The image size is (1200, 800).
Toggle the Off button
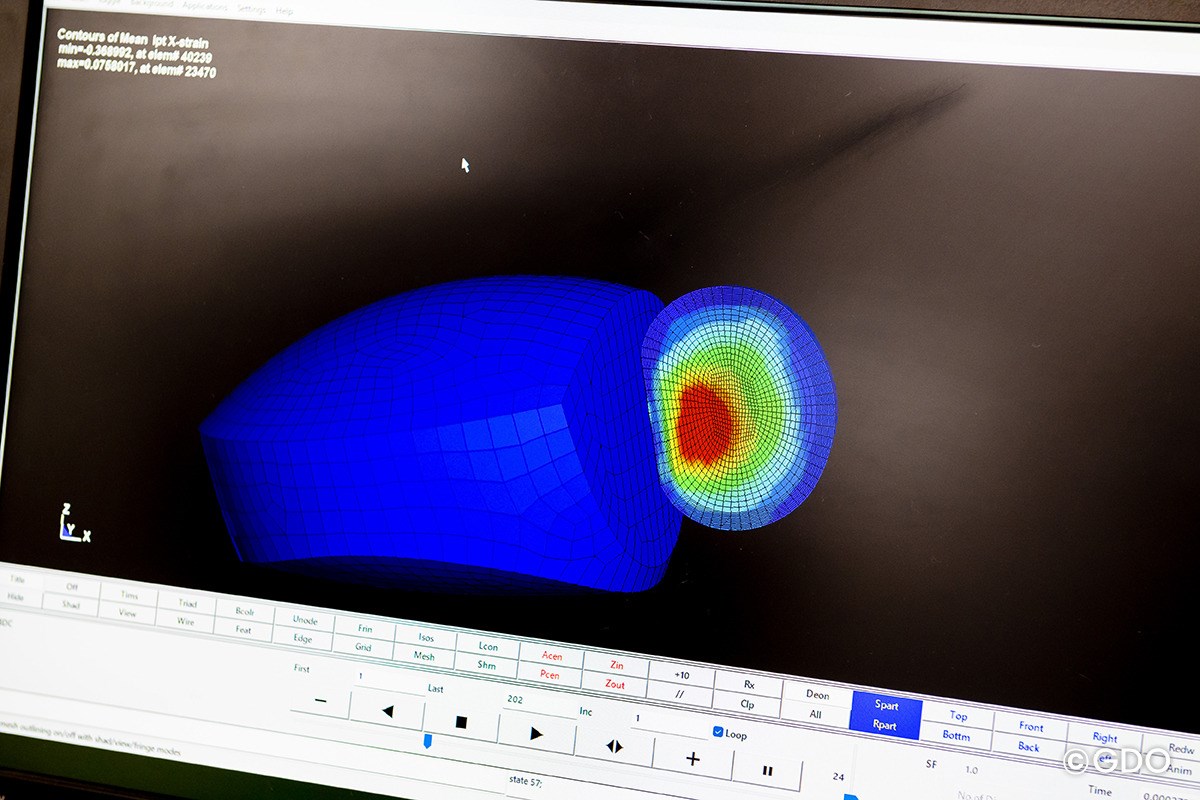click(x=71, y=587)
